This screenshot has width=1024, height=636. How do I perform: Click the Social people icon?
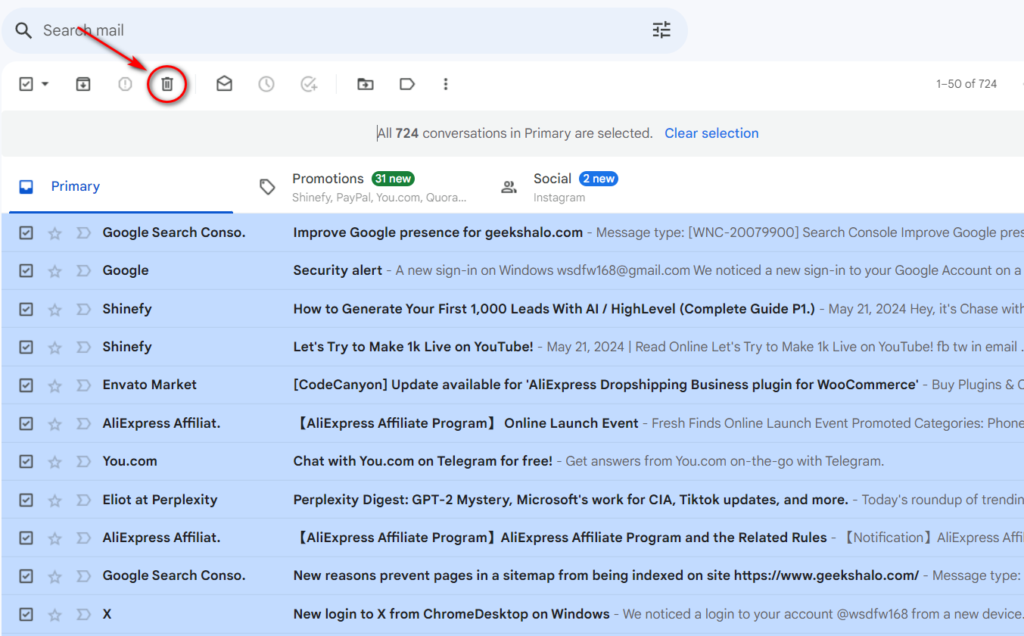pyautogui.click(x=509, y=187)
